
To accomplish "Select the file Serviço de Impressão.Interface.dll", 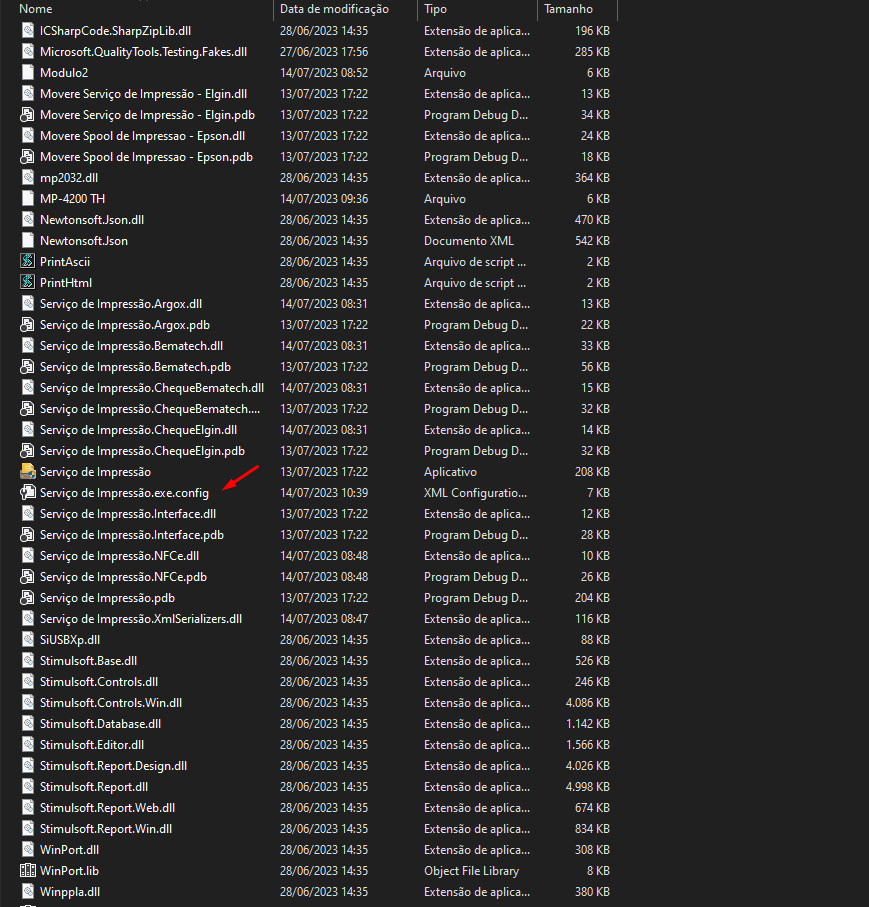I will pos(128,514).
